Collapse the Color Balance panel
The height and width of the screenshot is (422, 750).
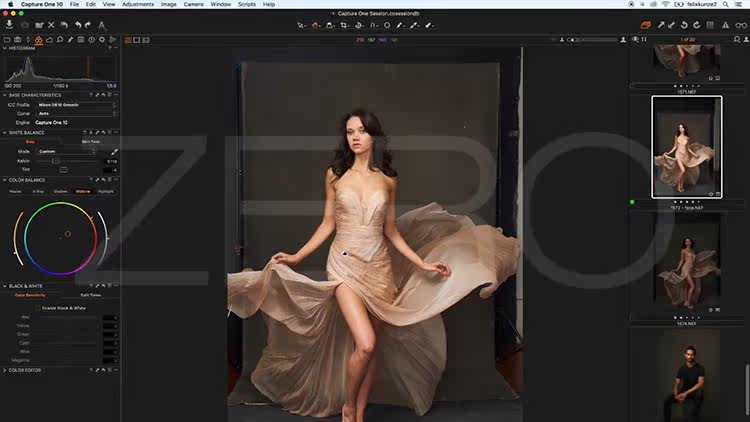tap(5, 180)
